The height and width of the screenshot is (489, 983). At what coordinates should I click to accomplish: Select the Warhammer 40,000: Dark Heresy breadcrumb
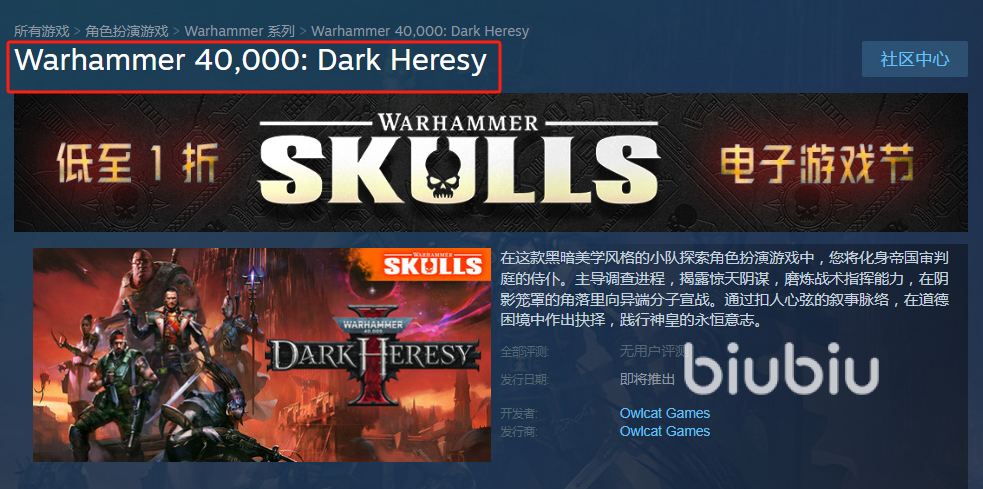pyautogui.click(x=420, y=31)
